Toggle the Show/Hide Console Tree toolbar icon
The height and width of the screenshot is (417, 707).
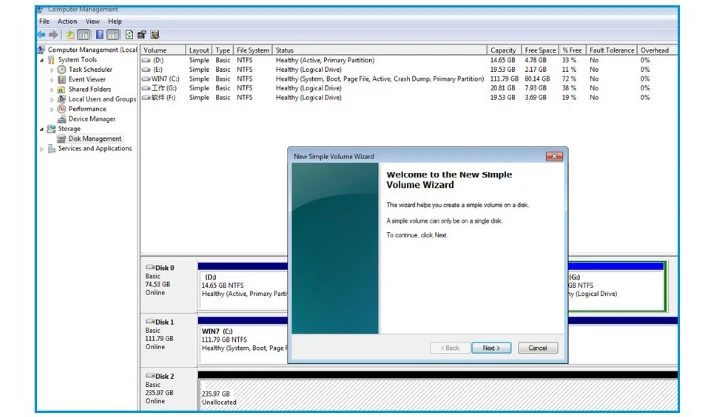pos(83,35)
